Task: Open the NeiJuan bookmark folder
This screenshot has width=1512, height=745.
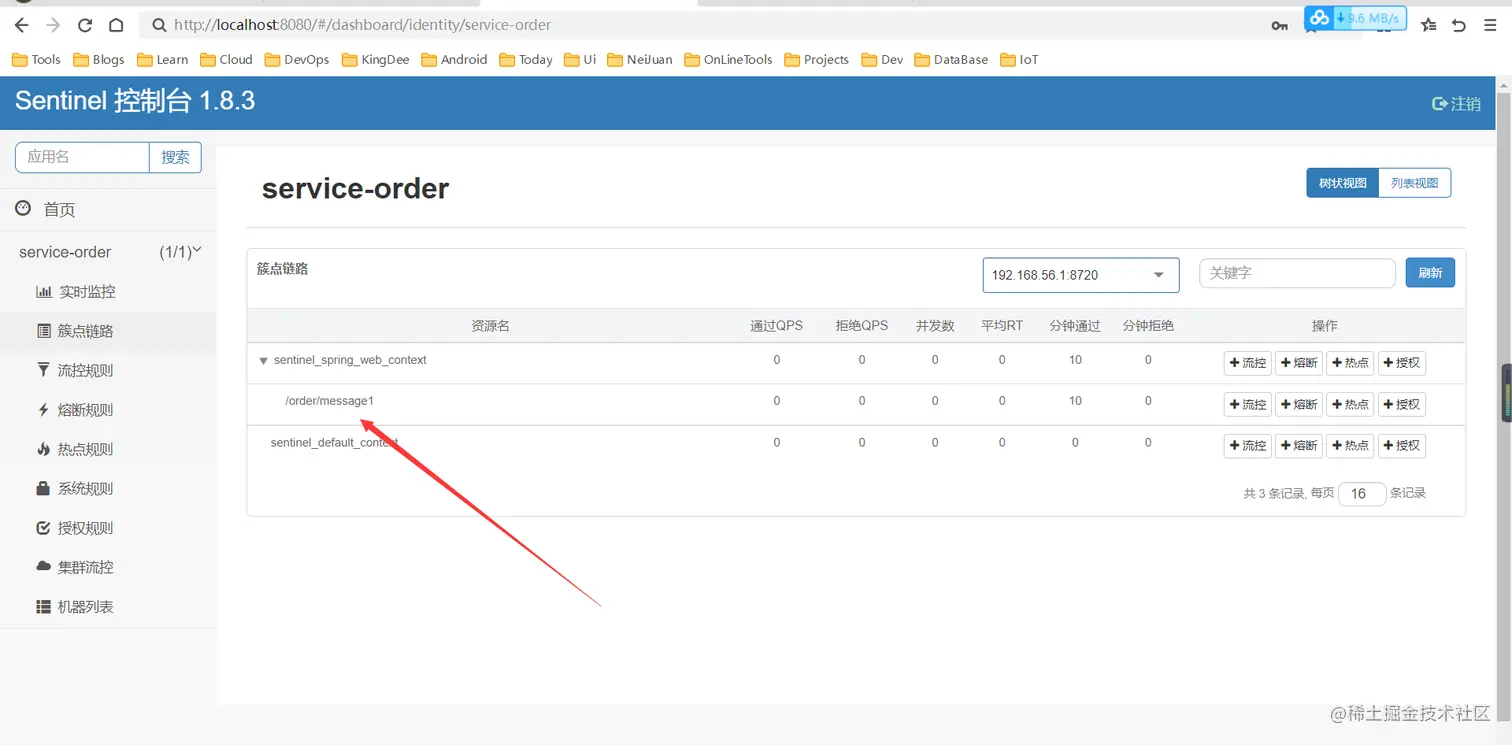Action: pyautogui.click(x=640, y=59)
